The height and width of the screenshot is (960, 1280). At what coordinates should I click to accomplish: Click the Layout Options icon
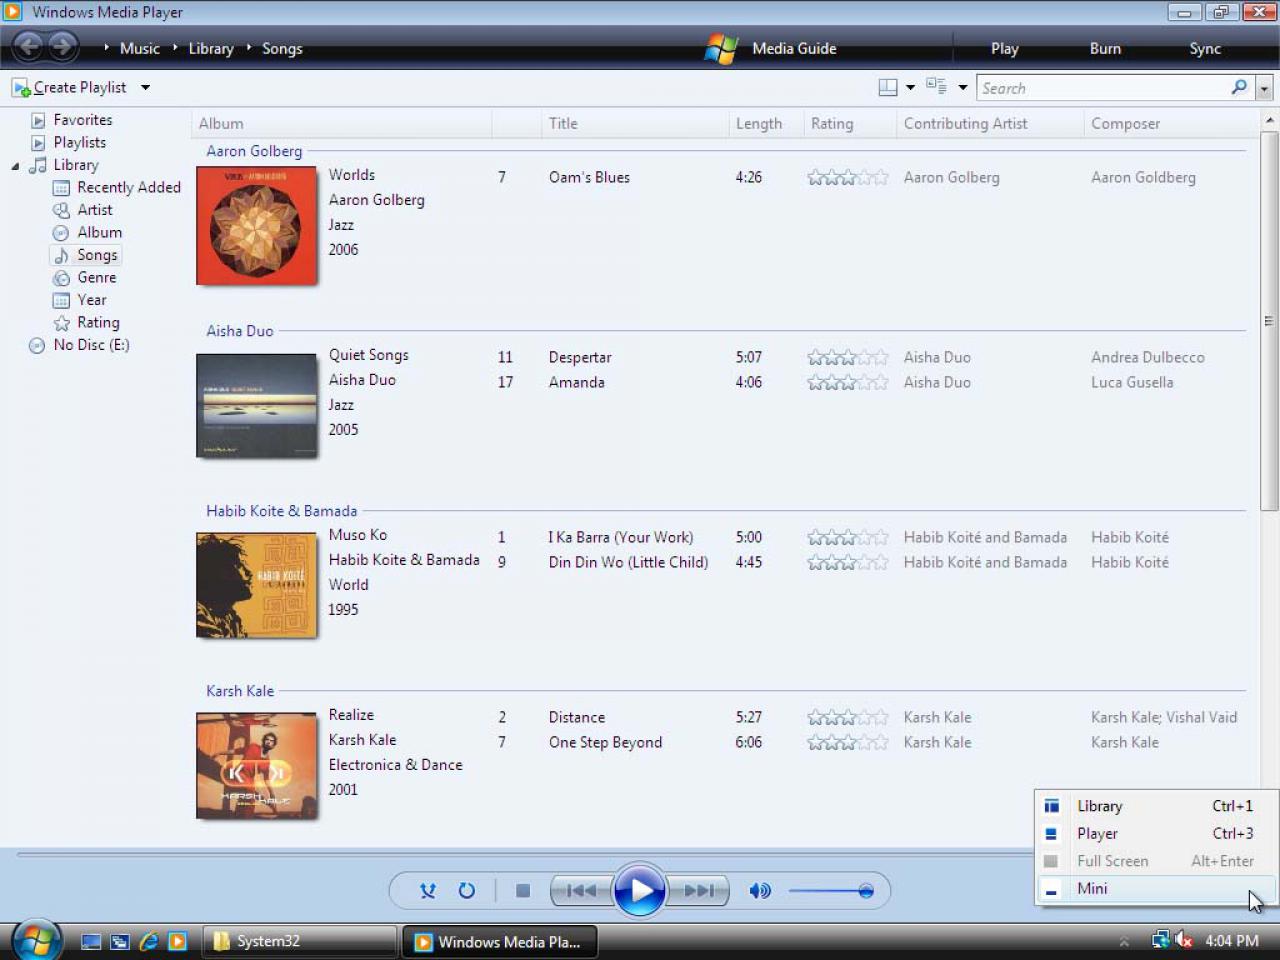pyautogui.click(x=887, y=88)
